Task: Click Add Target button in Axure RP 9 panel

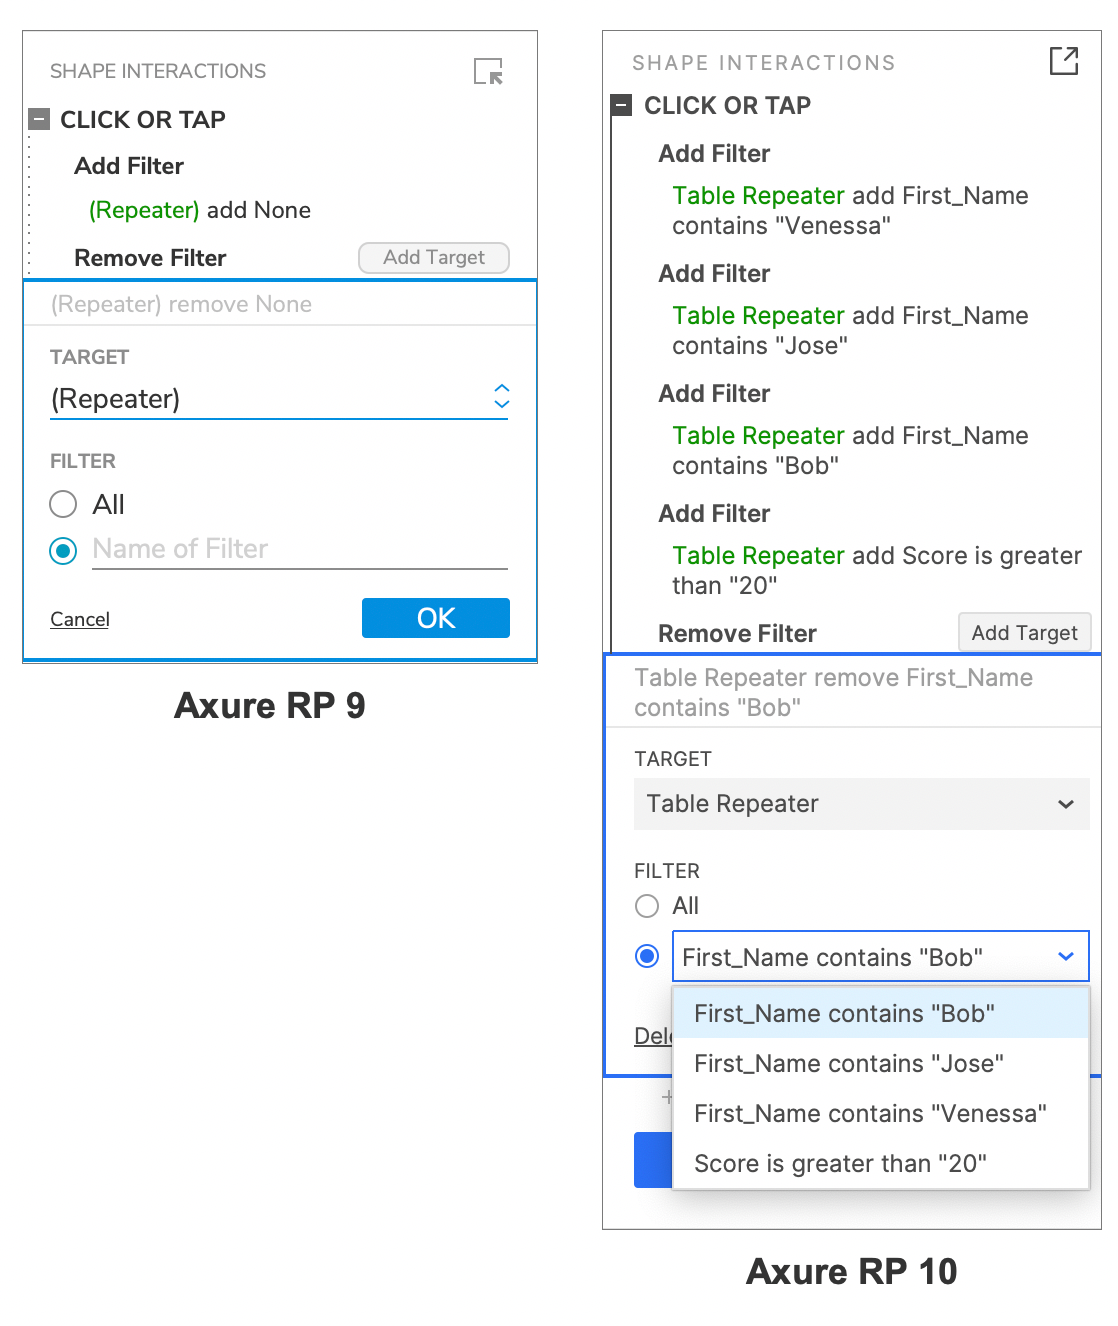Action: tap(434, 257)
